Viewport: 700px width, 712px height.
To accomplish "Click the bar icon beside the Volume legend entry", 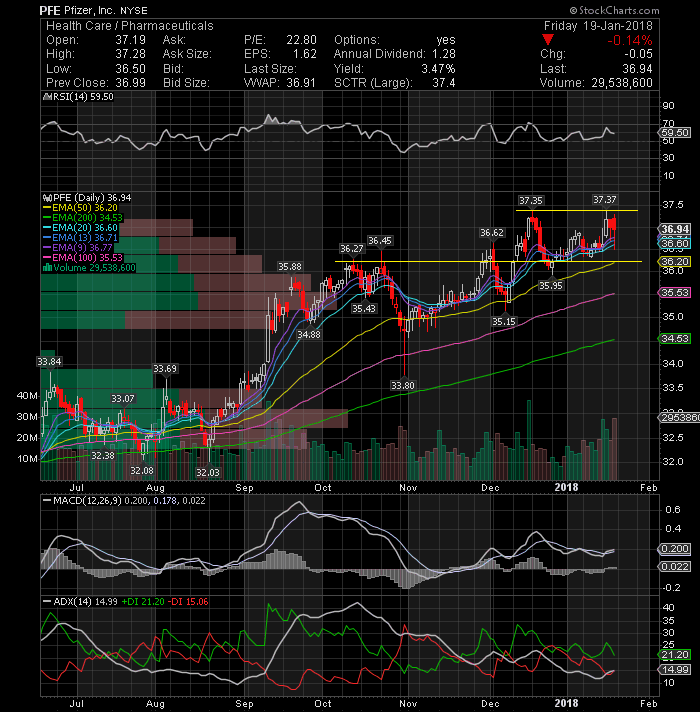I will point(47,267).
